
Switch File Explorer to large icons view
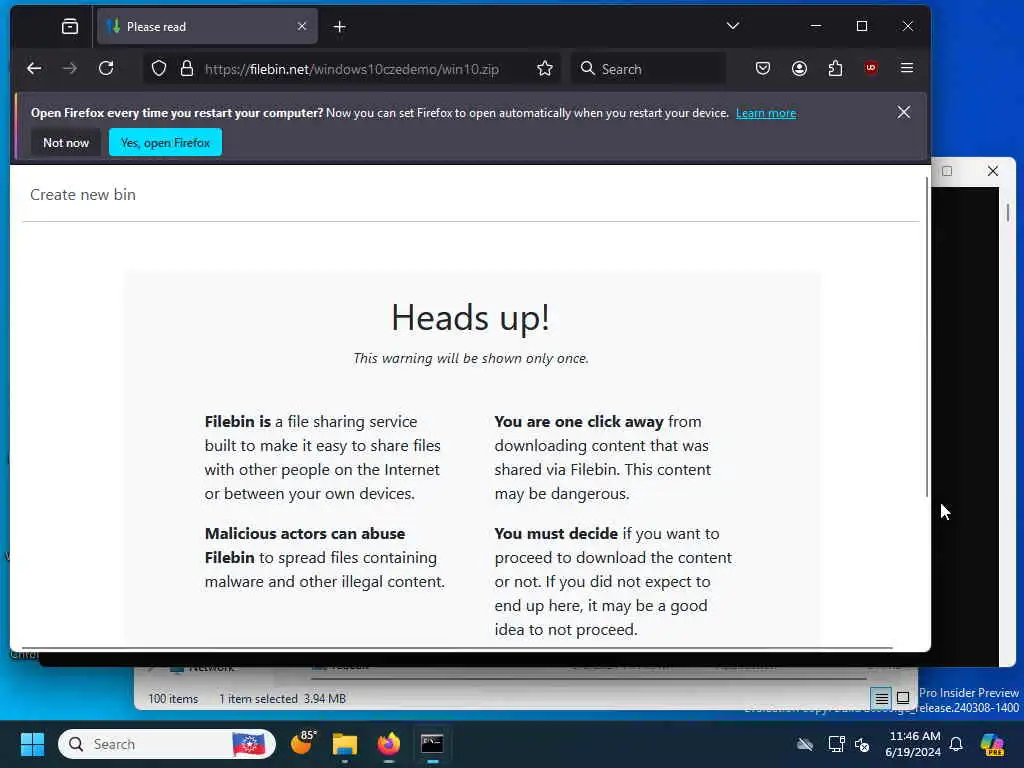pos(903,698)
